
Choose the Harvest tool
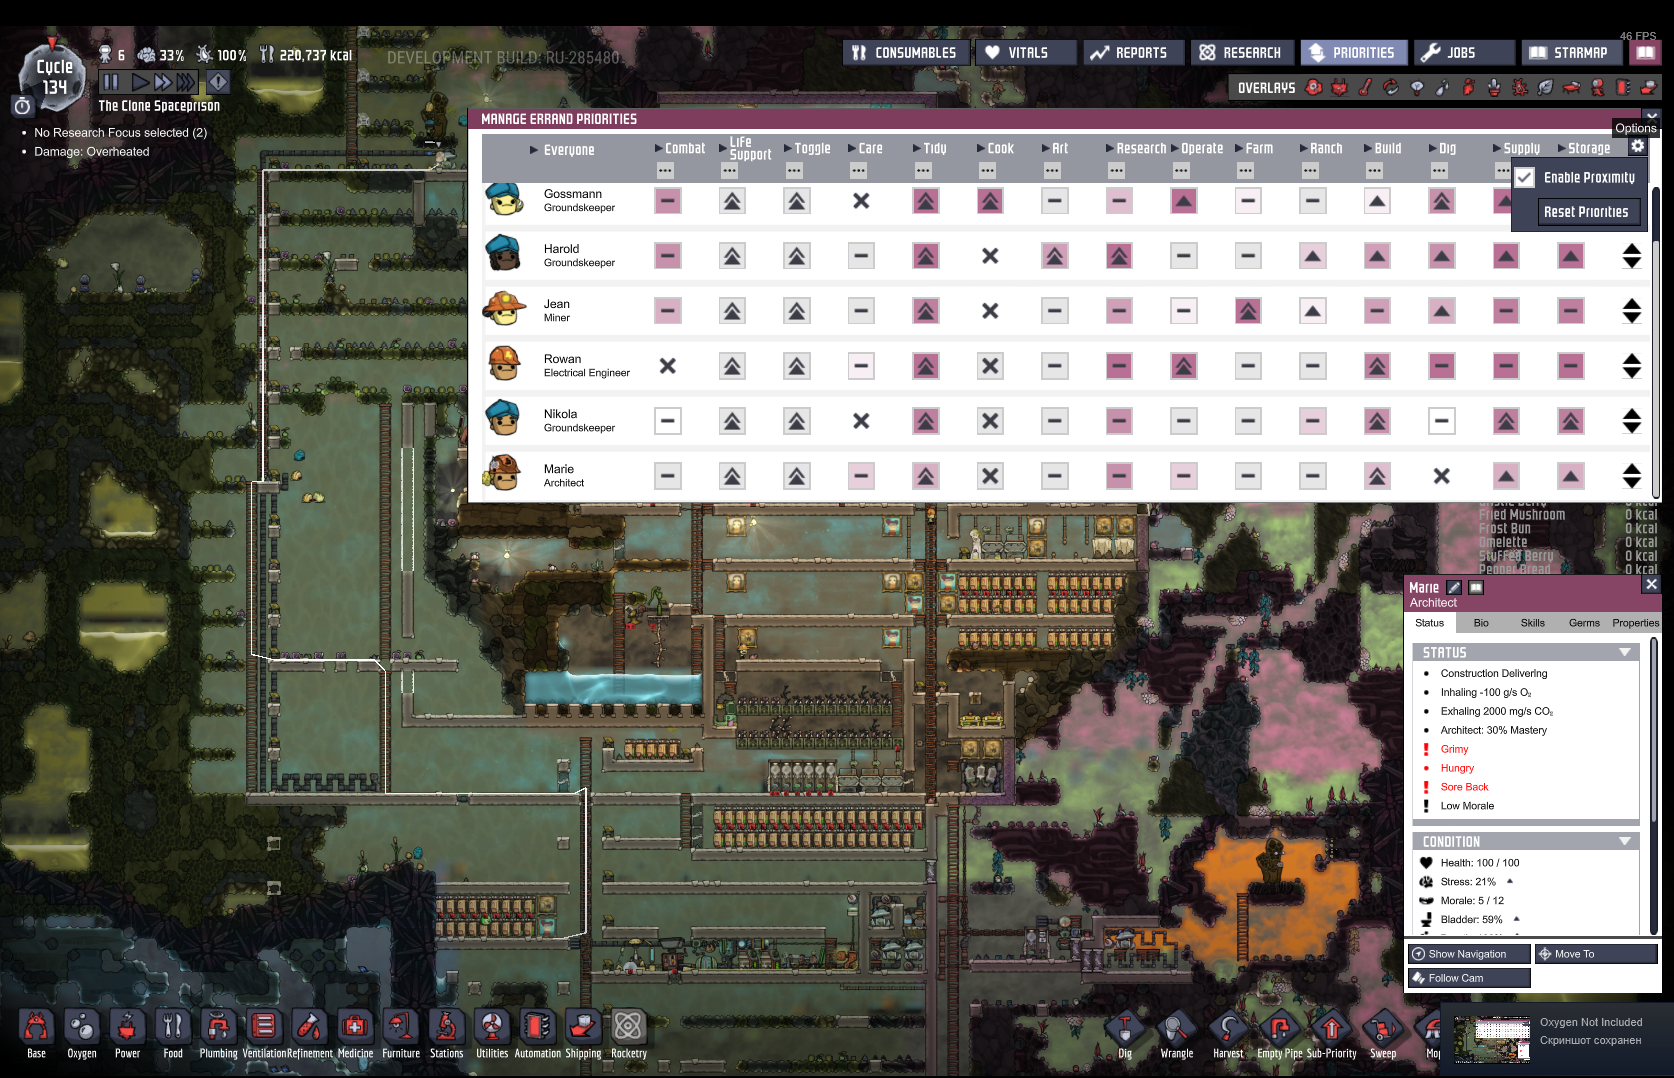coord(1228,1030)
